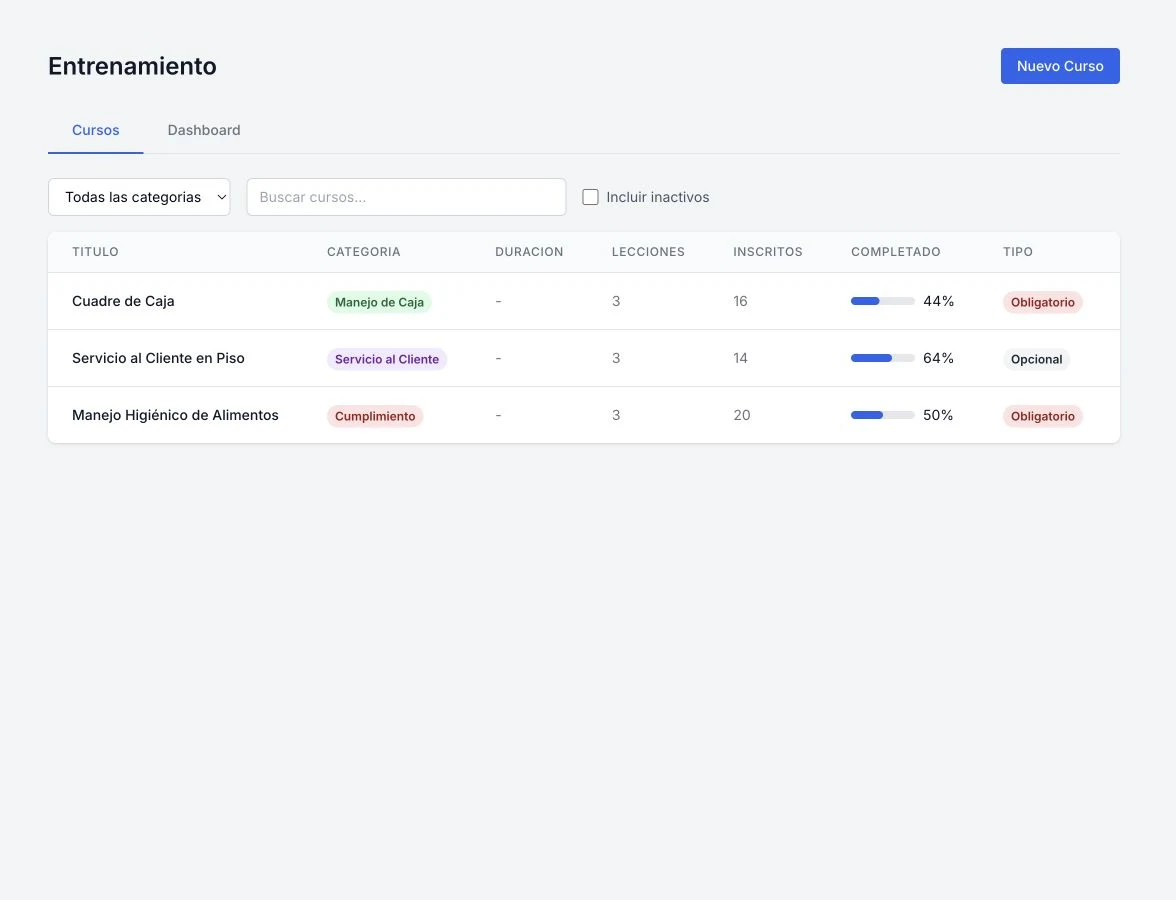Click the Nuevo Curso button

[1060, 66]
